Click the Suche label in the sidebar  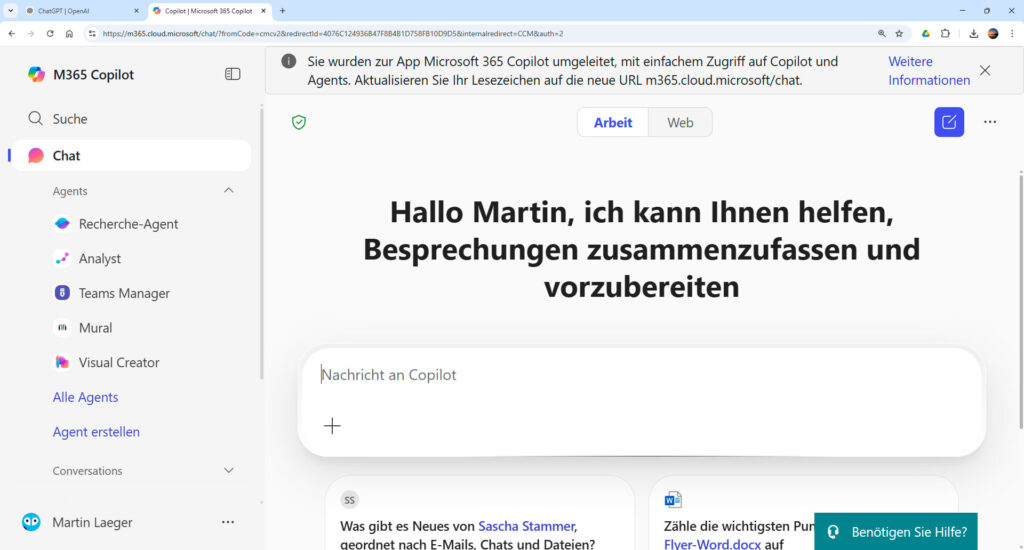point(70,119)
